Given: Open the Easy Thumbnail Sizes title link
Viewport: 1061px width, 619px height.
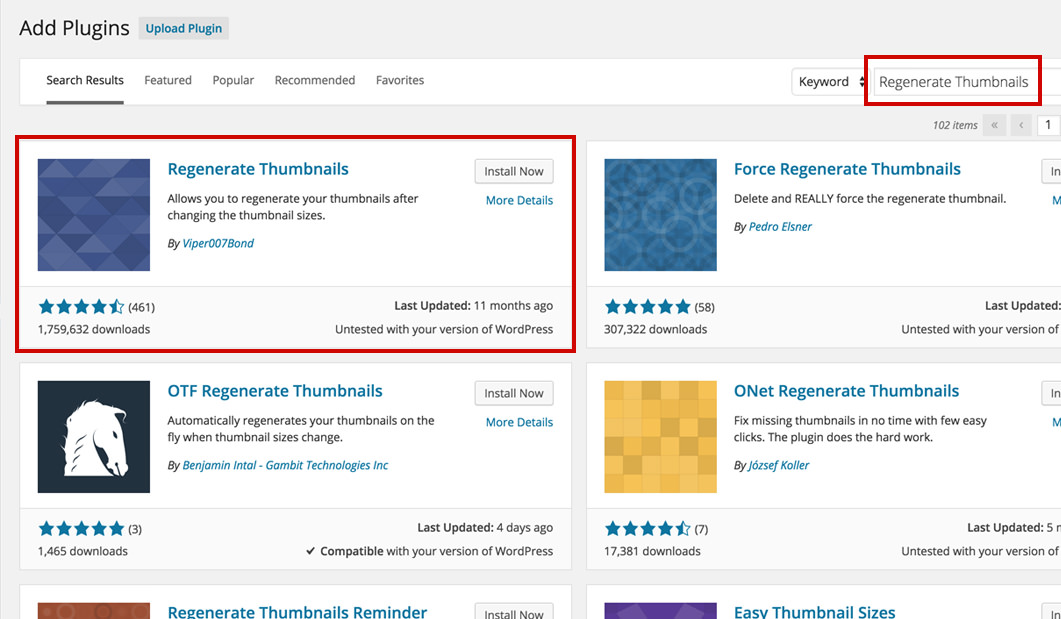Looking at the screenshot, I should tap(815, 612).
